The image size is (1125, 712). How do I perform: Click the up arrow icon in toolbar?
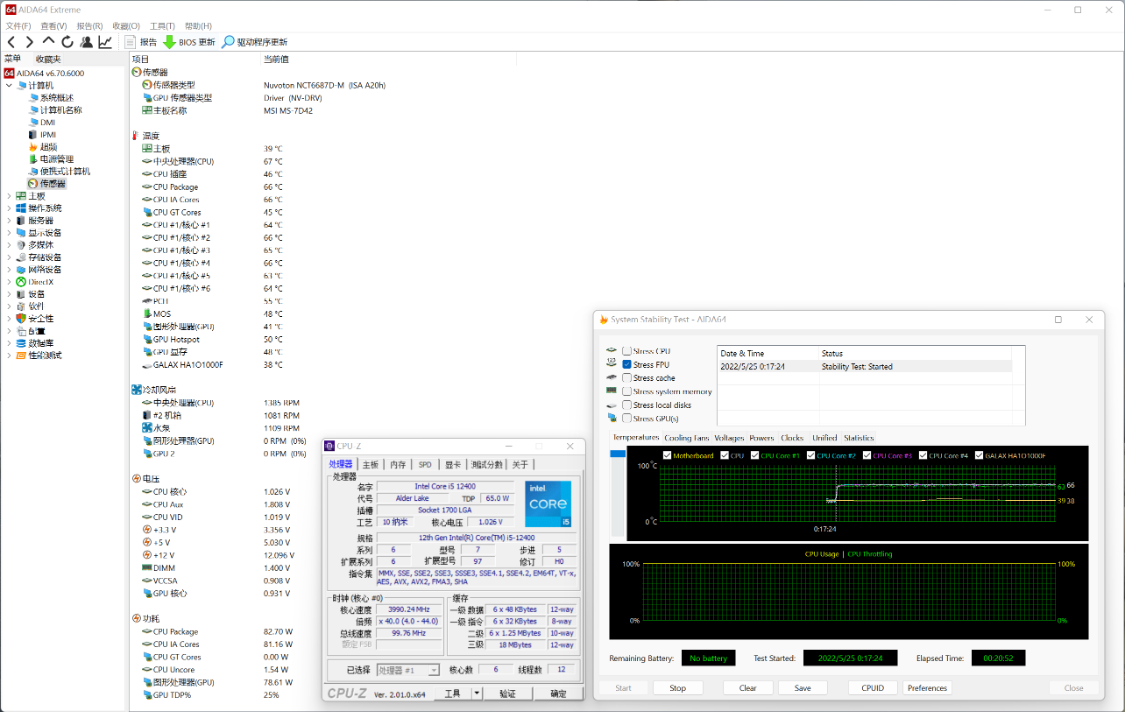pyautogui.click(x=48, y=42)
